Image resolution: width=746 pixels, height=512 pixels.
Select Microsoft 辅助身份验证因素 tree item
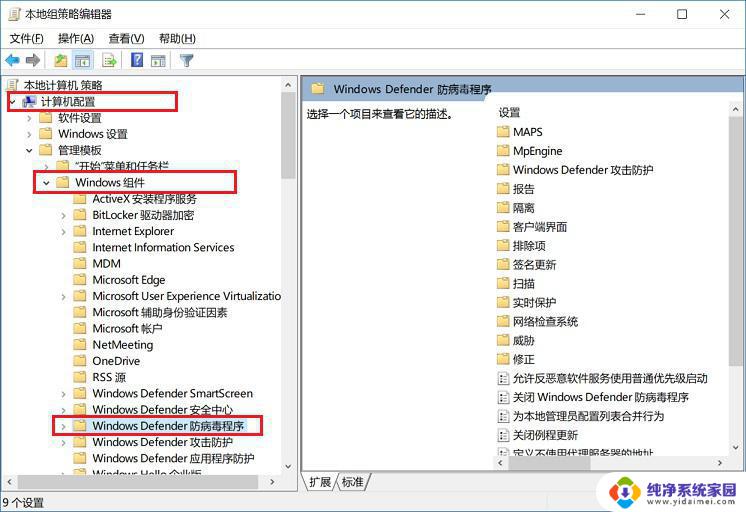(160, 313)
